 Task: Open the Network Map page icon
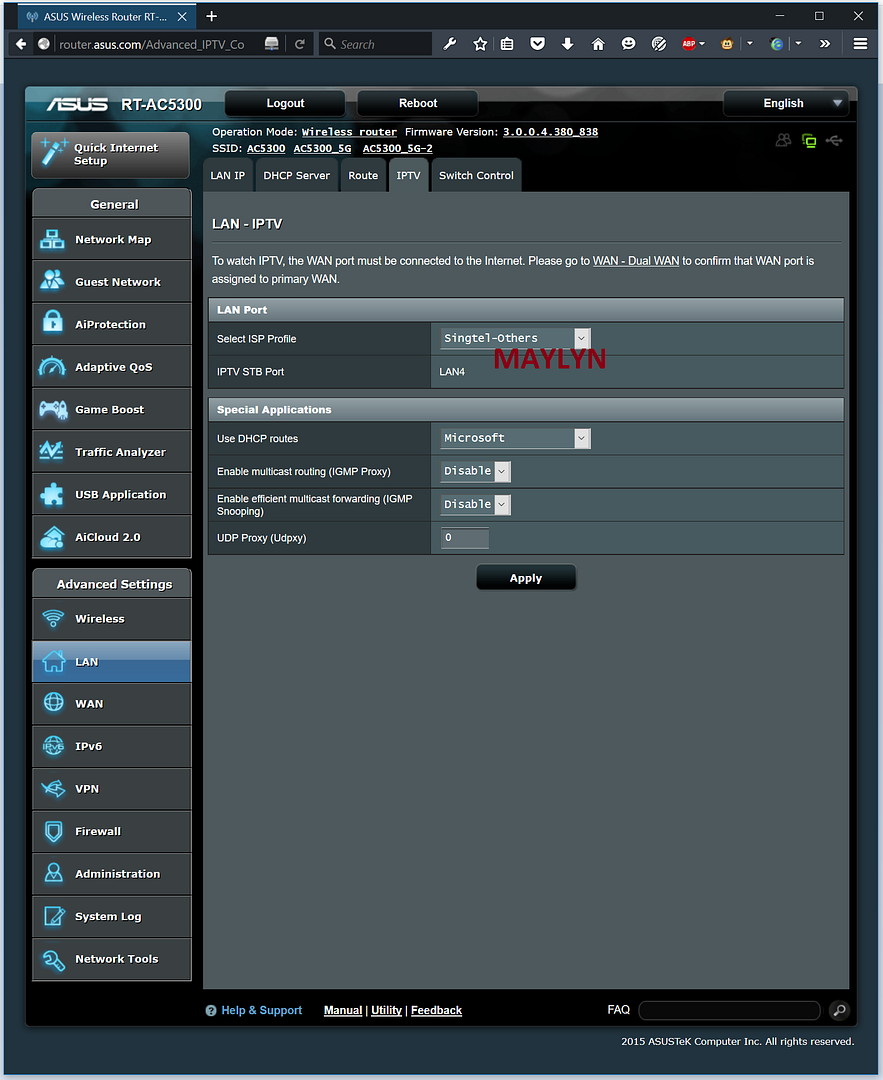(52, 240)
